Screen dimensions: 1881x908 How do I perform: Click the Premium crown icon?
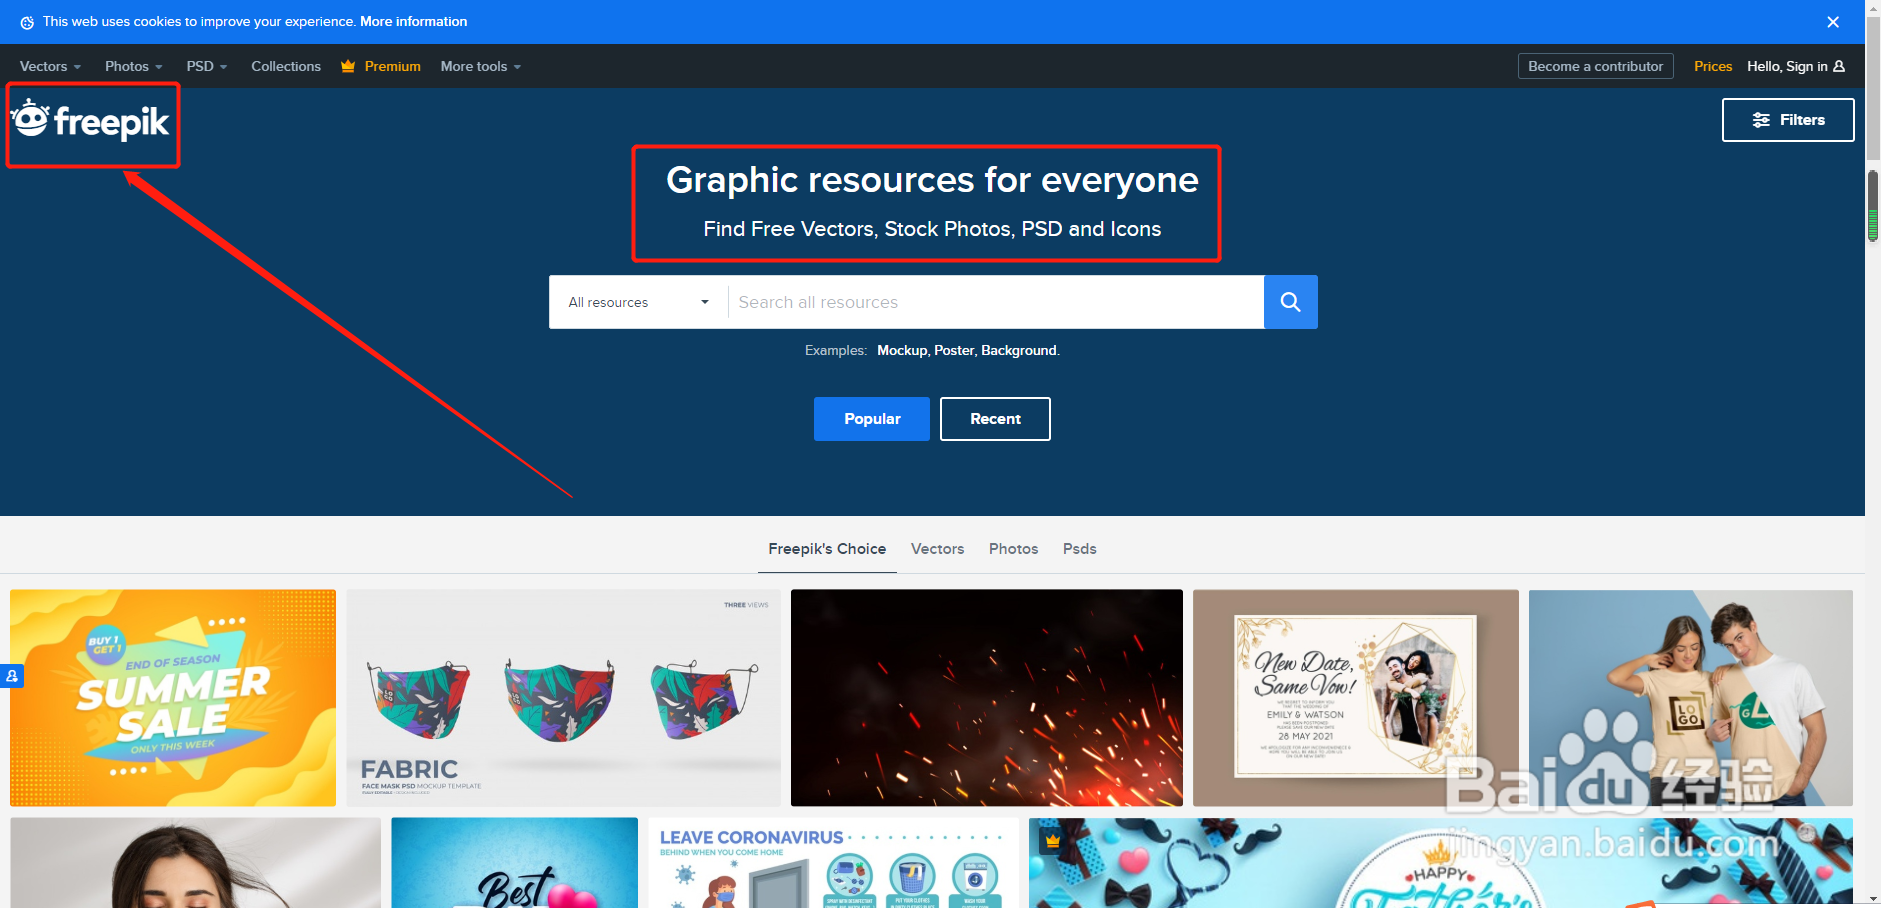(348, 66)
